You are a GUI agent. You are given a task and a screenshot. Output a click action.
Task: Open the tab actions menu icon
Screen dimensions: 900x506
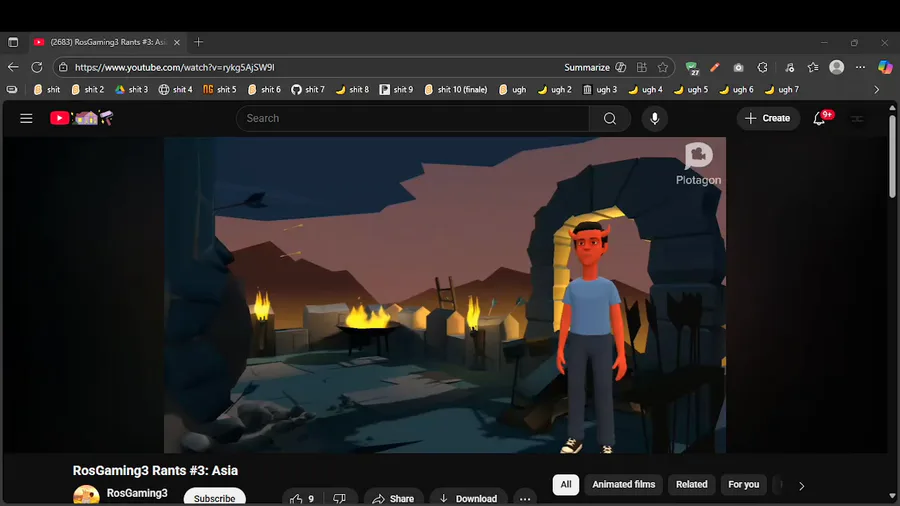[x=13, y=42]
